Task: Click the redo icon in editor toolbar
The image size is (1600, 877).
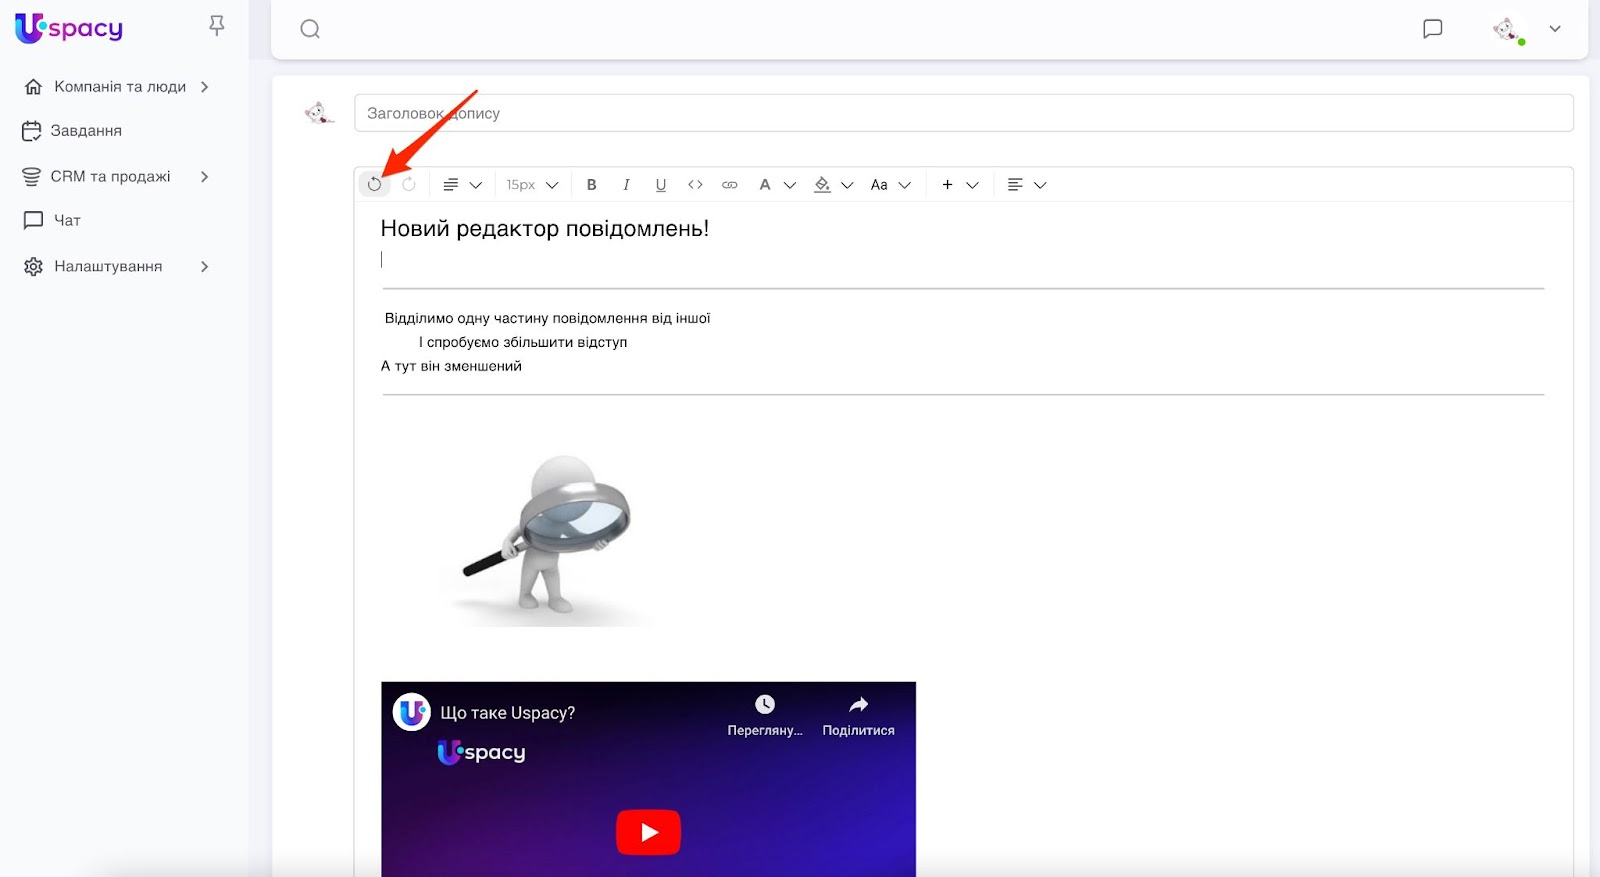Action: coord(409,185)
